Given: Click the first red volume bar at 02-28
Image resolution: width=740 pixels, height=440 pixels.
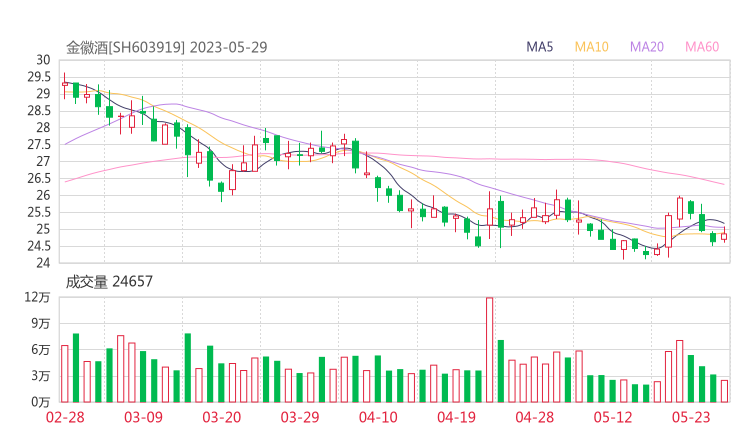Looking at the screenshot, I should [x=65, y=374].
